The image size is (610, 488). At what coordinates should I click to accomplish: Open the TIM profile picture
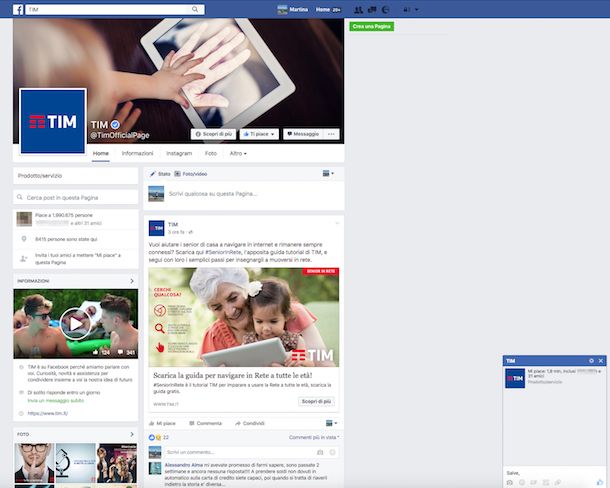coord(53,121)
